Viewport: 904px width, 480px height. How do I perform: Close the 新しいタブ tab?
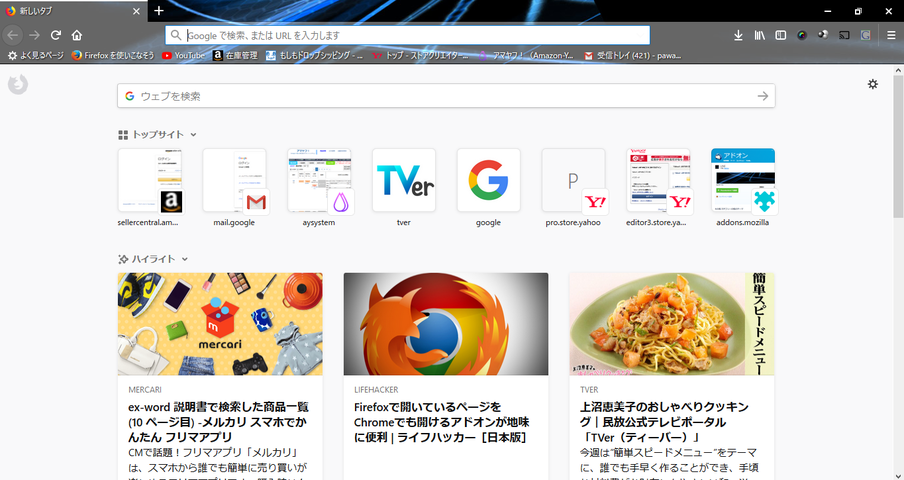136,11
